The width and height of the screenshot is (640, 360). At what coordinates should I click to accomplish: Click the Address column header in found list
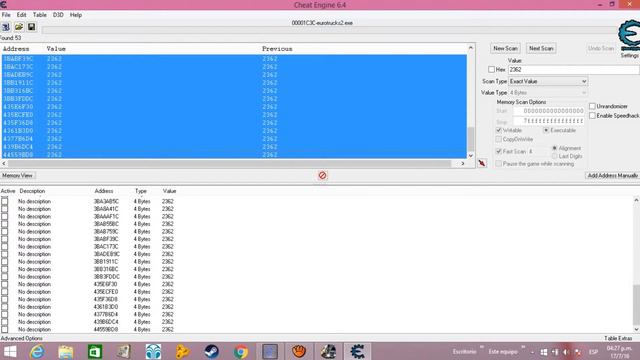tap(16, 49)
